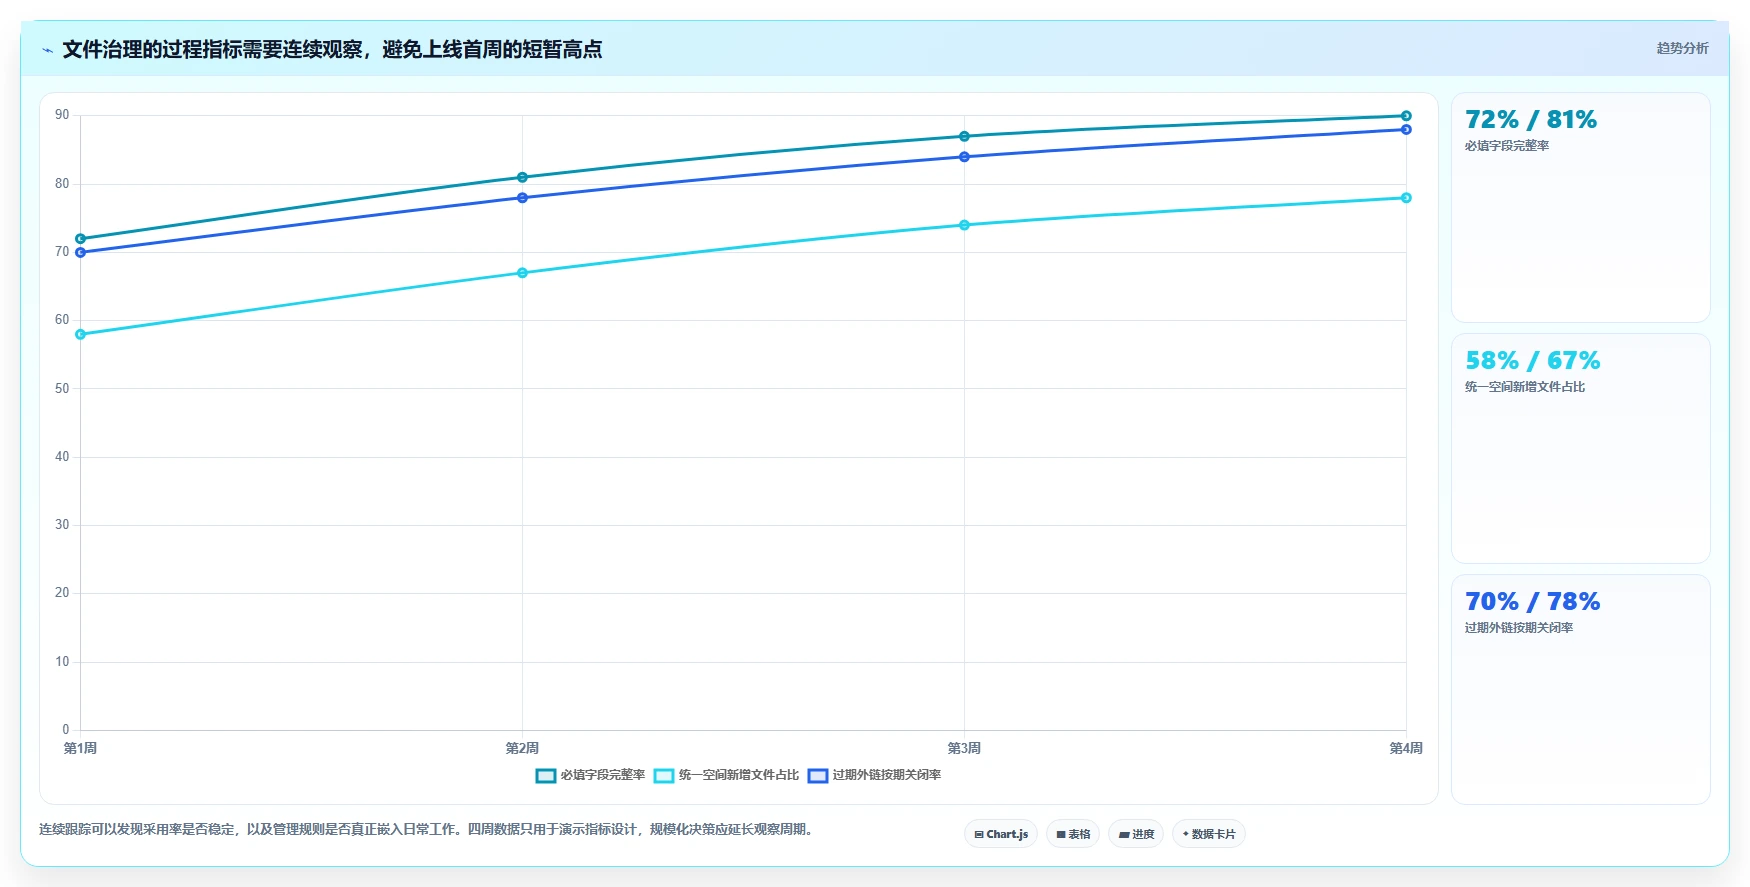This screenshot has width=1750, height=887.
Task: Click the 必填字段完整率 point at 第3周
Action: point(964,136)
